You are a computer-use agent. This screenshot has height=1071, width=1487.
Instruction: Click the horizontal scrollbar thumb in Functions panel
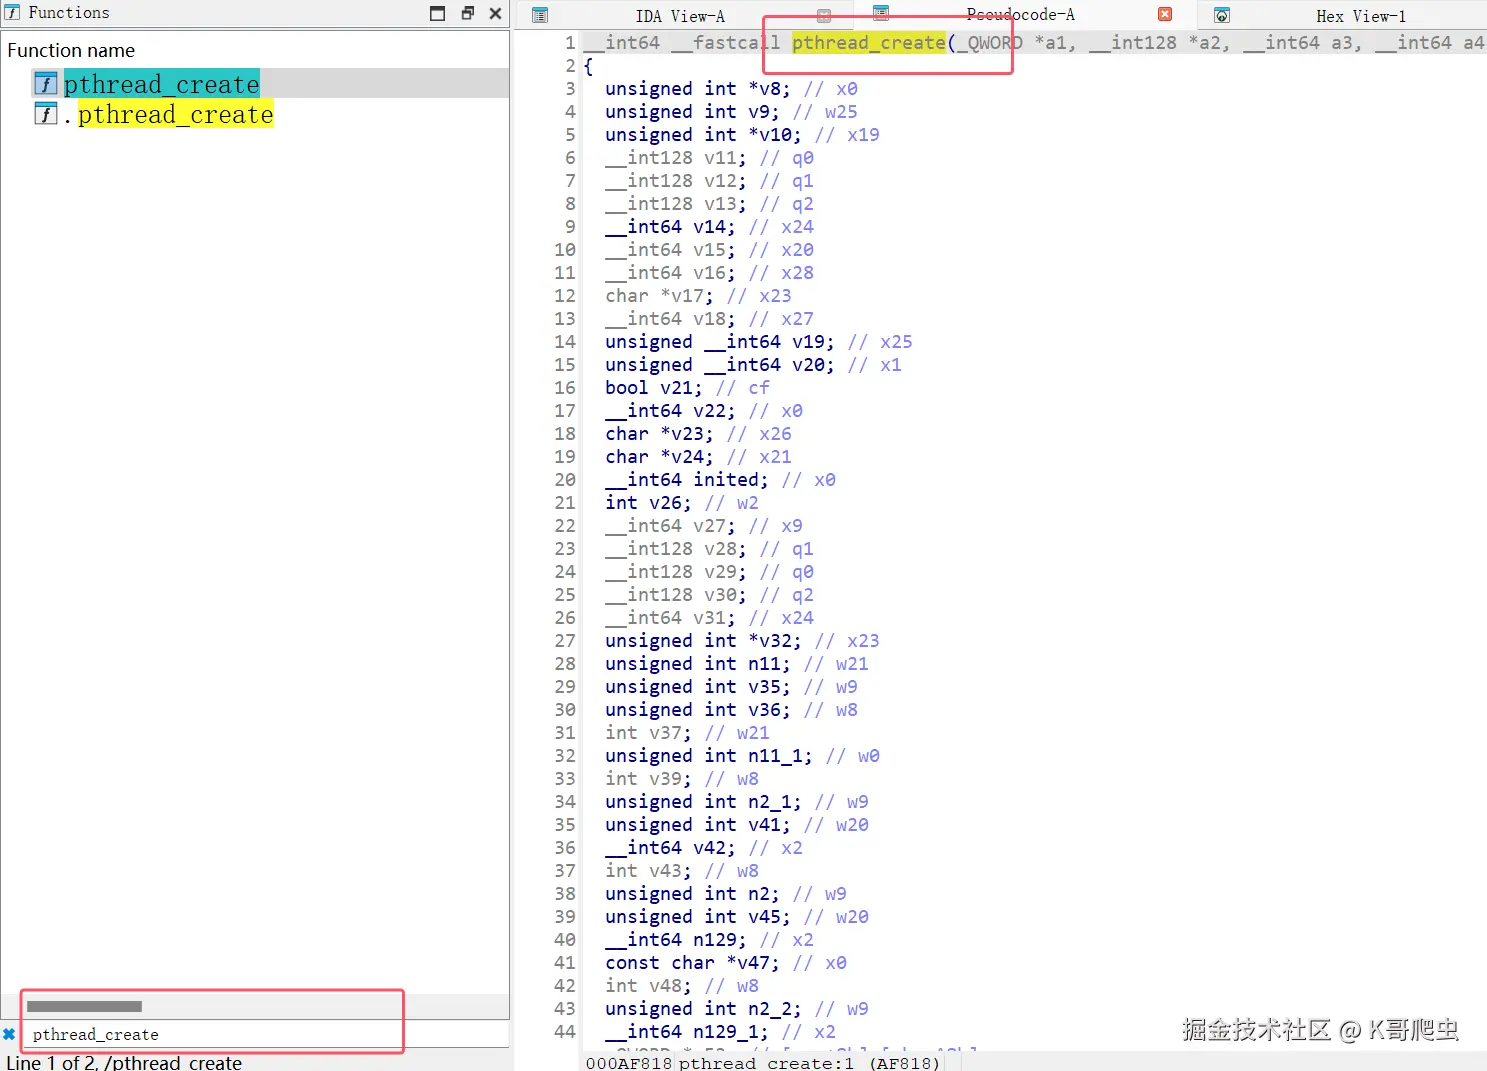(x=84, y=1006)
